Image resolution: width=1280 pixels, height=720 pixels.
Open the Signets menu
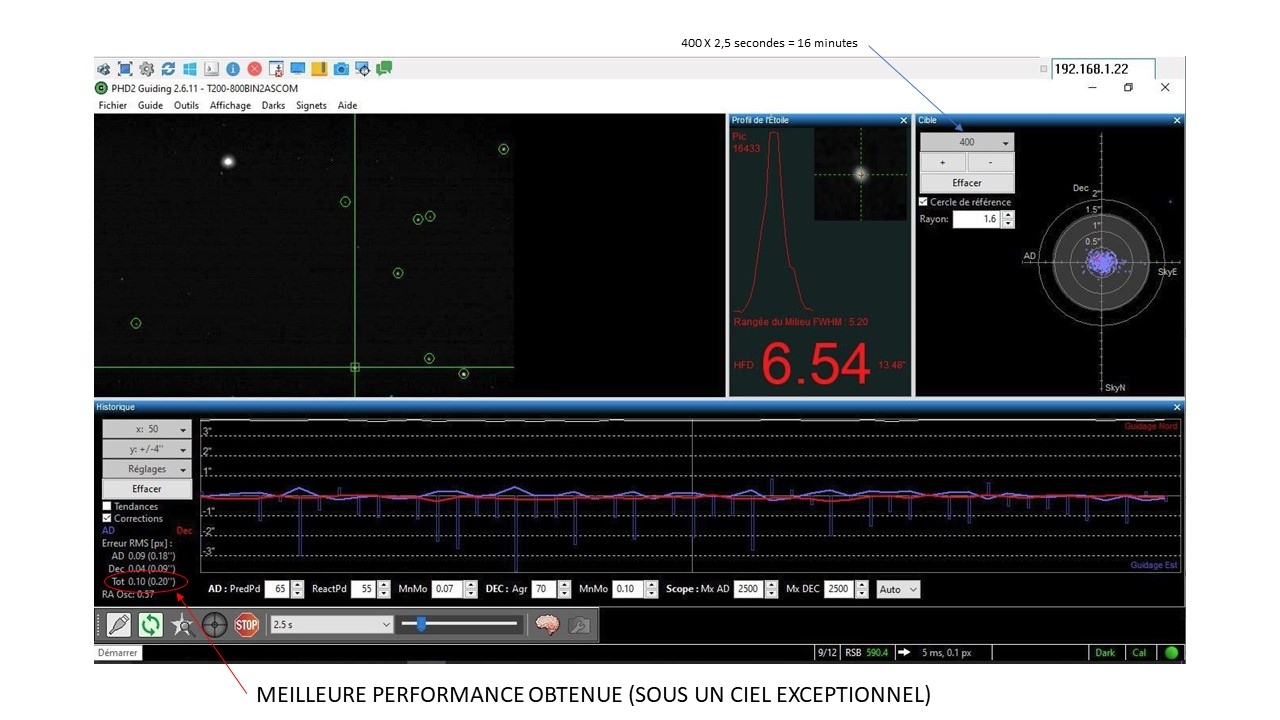pyautogui.click(x=311, y=105)
